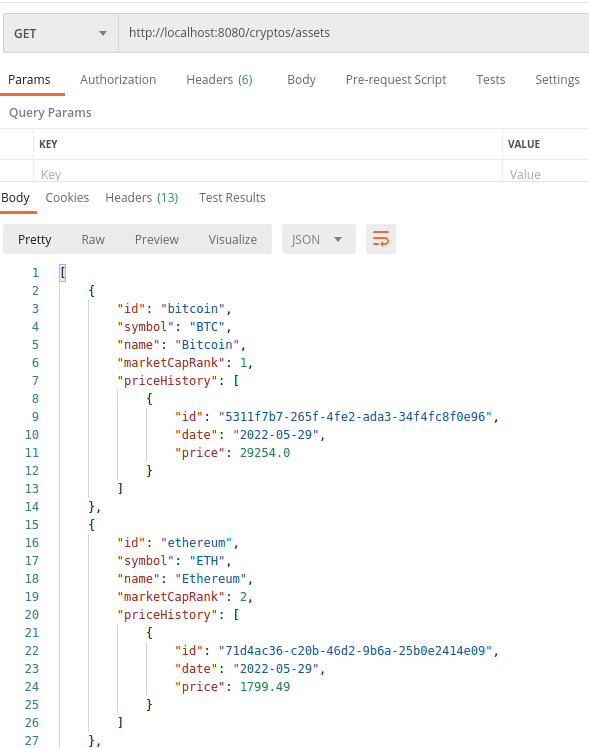Screen dimensions: 589x748
Task: Switch to the Params tab
Action: point(29,80)
